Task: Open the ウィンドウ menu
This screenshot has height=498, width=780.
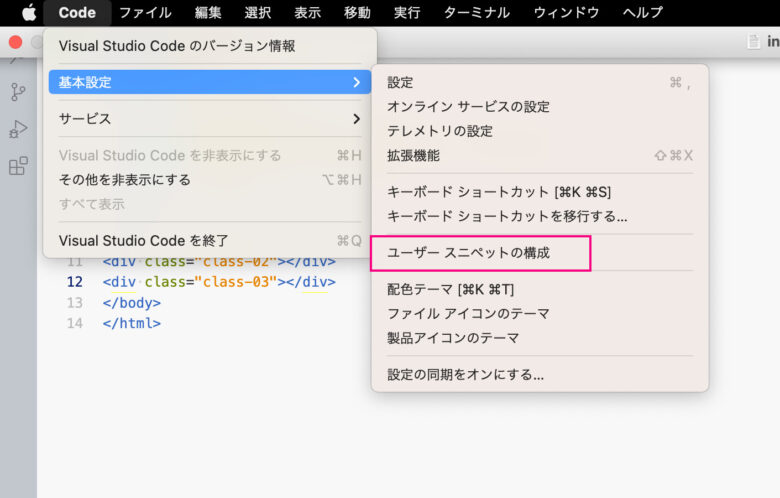Action: pyautogui.click(x=566, y=12)
